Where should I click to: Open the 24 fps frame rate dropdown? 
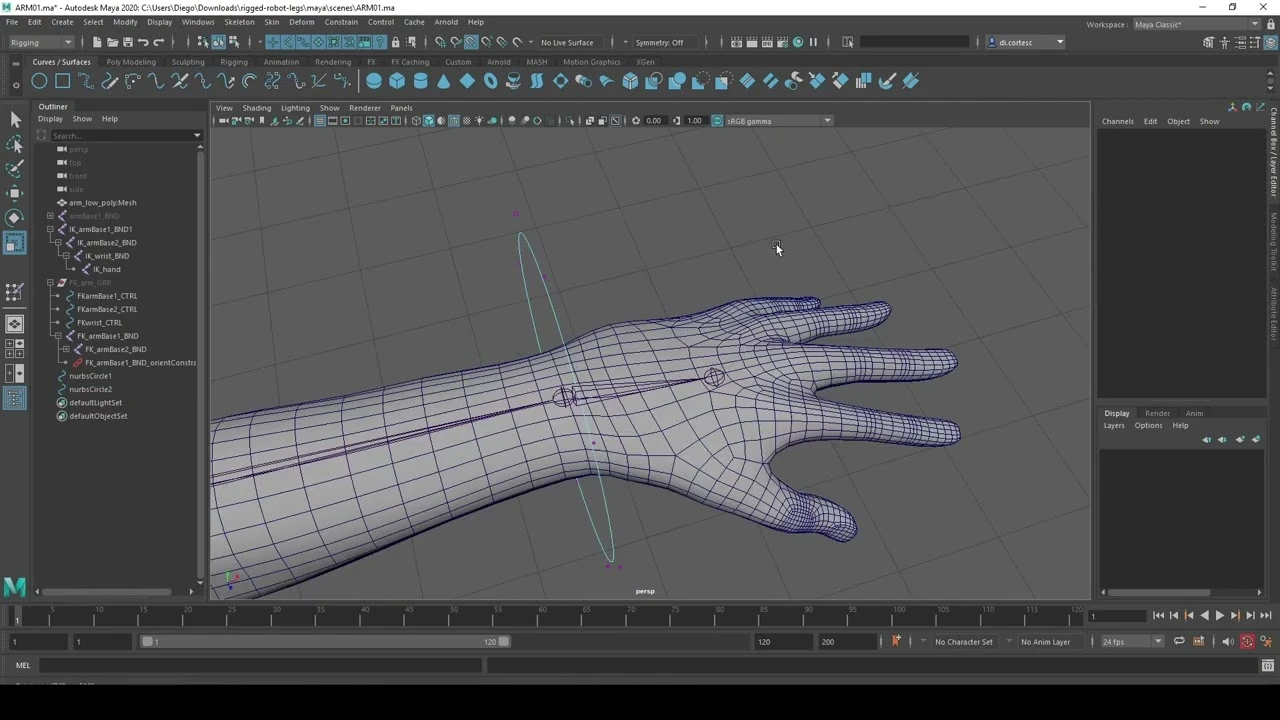(x=1130, y=642)
